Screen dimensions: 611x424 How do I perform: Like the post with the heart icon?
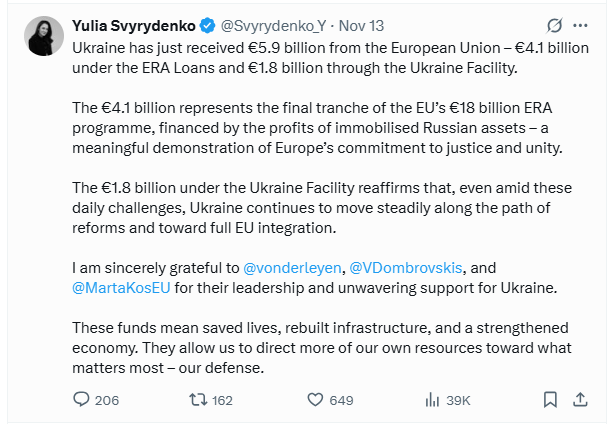tap(314, 400)
